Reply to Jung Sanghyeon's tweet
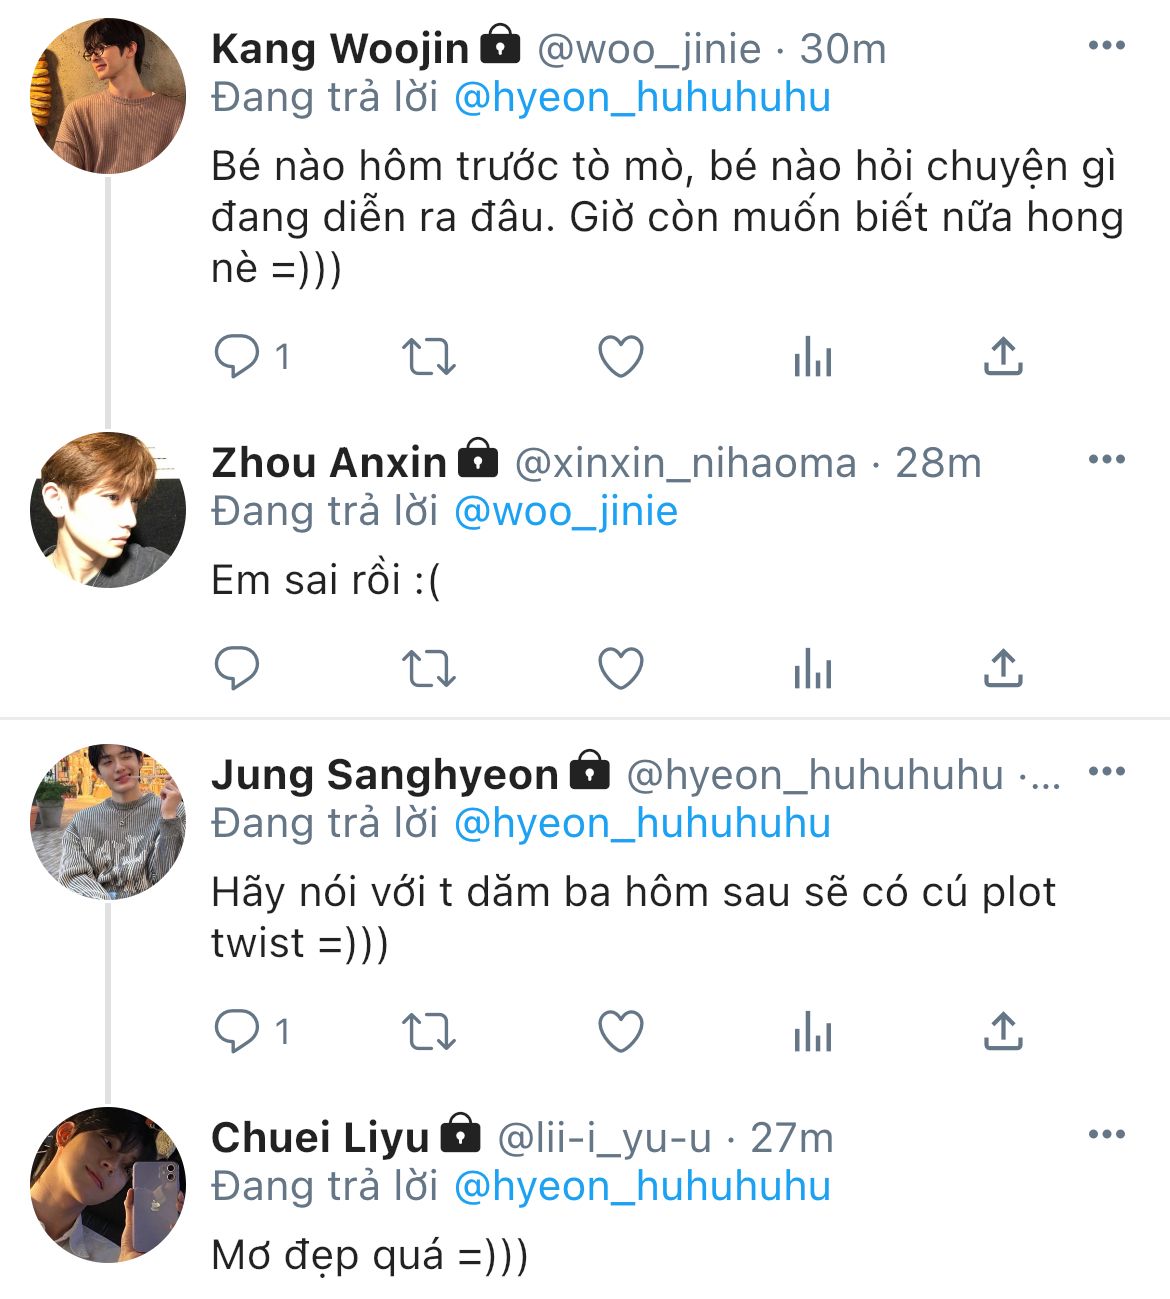1170x1299 pixels. [237, 1031]
